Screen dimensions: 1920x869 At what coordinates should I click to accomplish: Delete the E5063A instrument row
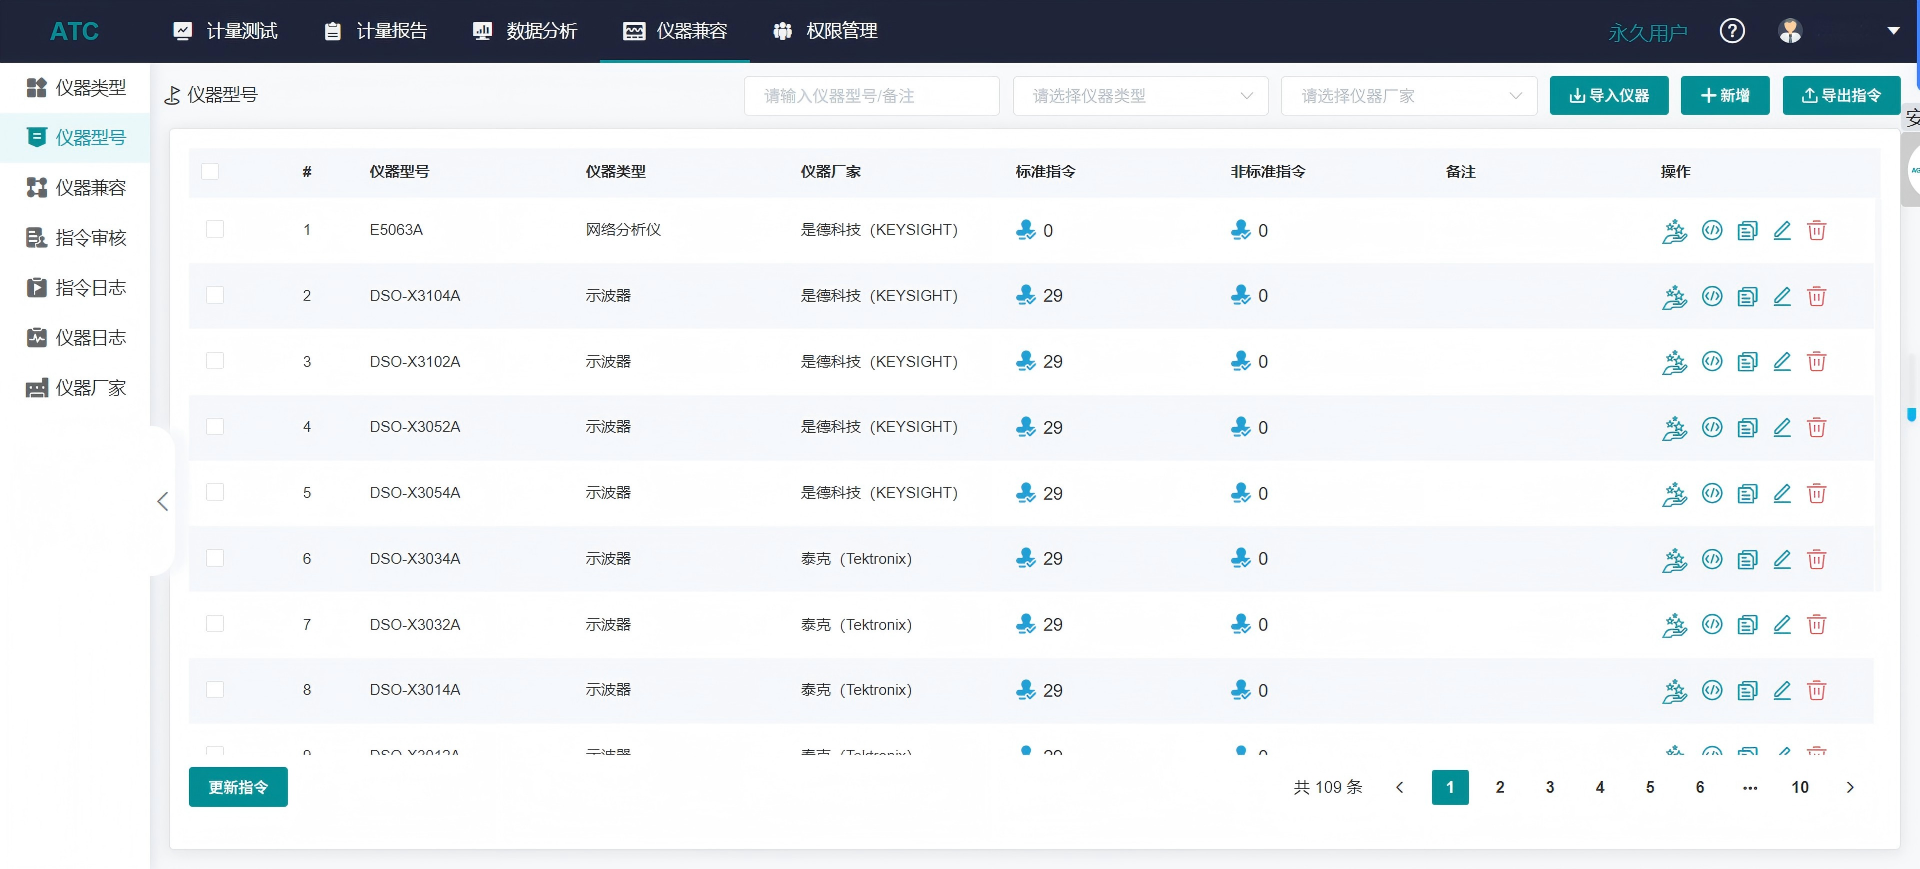(1817, 230)
